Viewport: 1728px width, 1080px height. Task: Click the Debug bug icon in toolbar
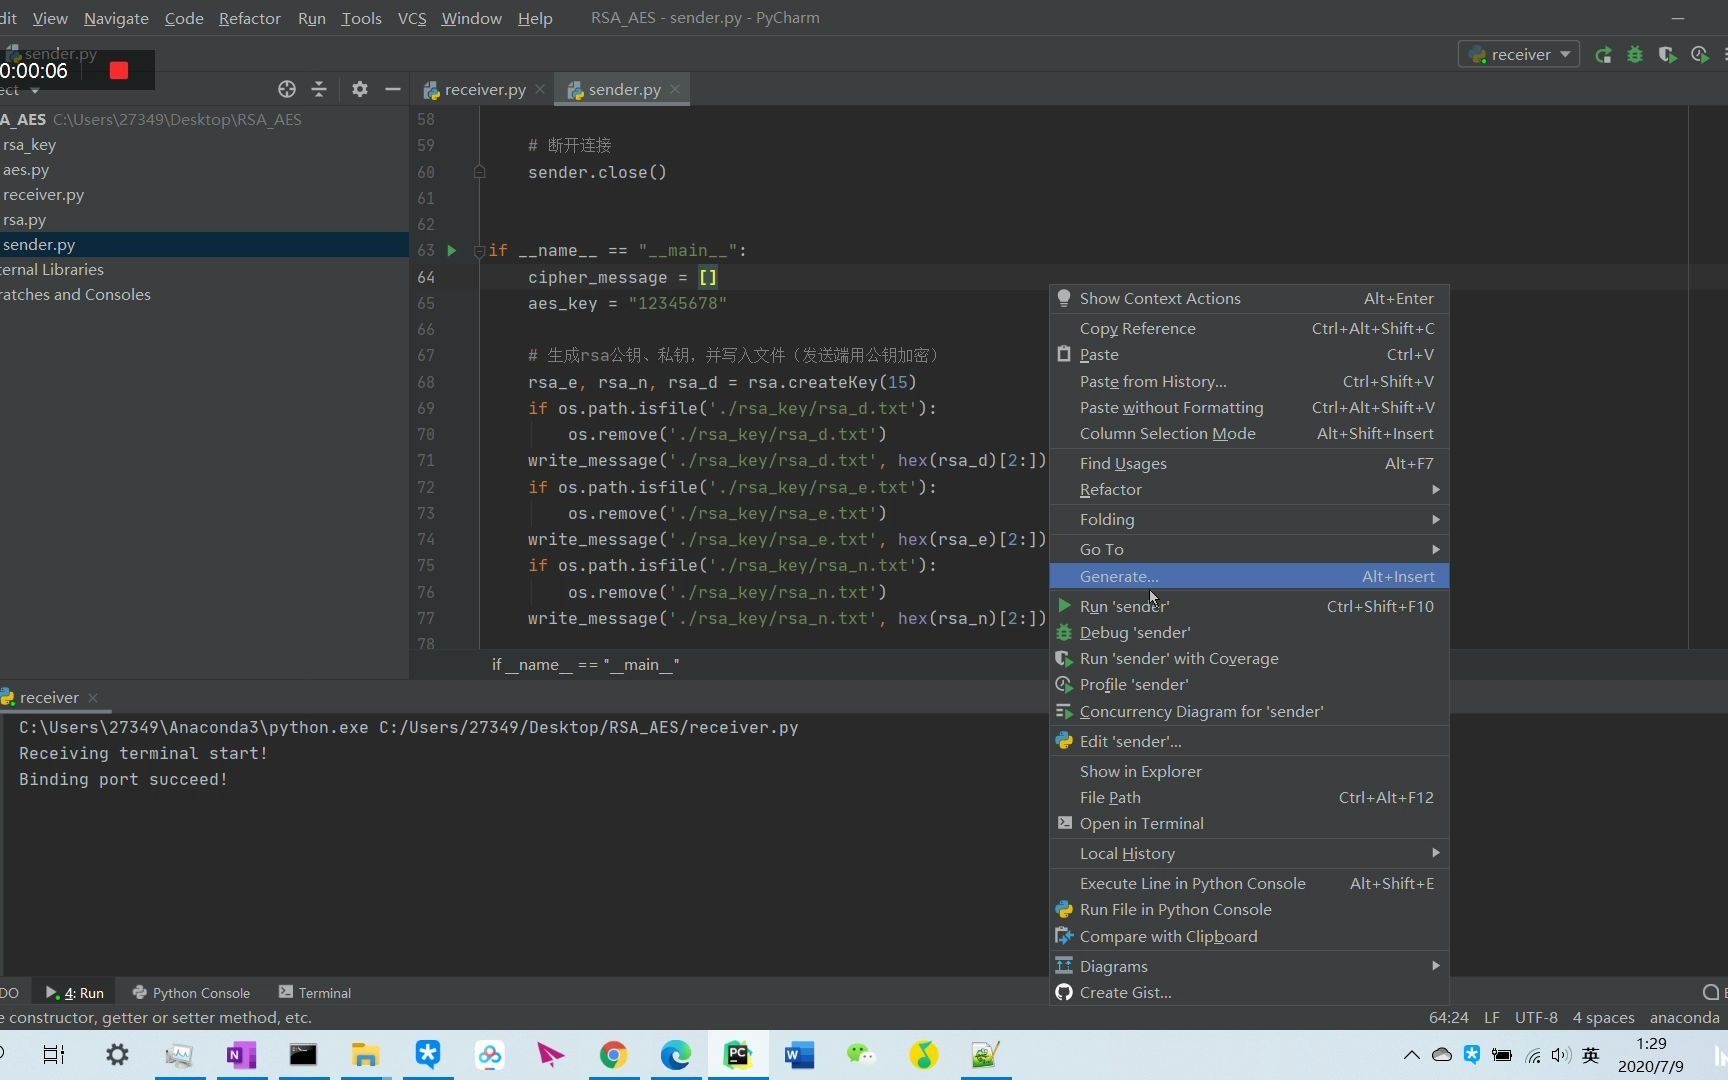(x=1635, y=55)
